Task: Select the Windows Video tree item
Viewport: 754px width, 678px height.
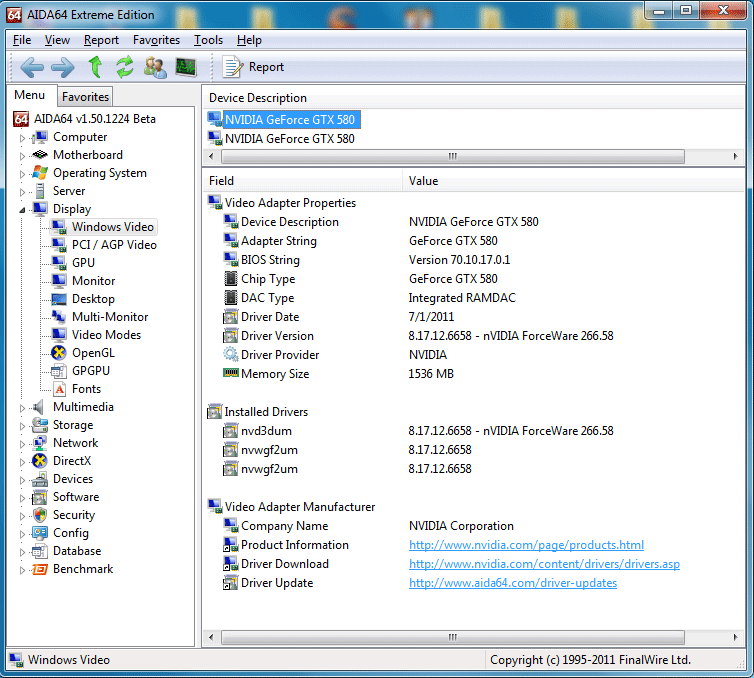Action: click(x=113, y=226)
